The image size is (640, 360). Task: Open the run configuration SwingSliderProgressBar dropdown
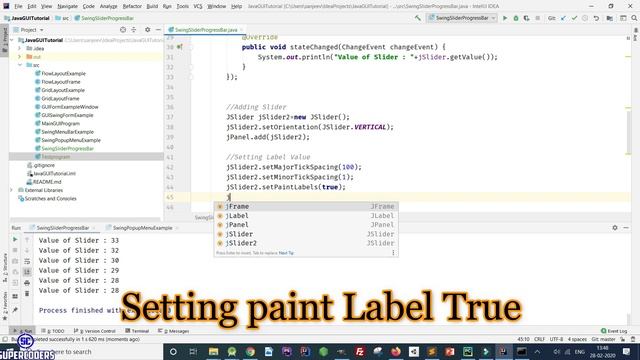coord(462,18)
